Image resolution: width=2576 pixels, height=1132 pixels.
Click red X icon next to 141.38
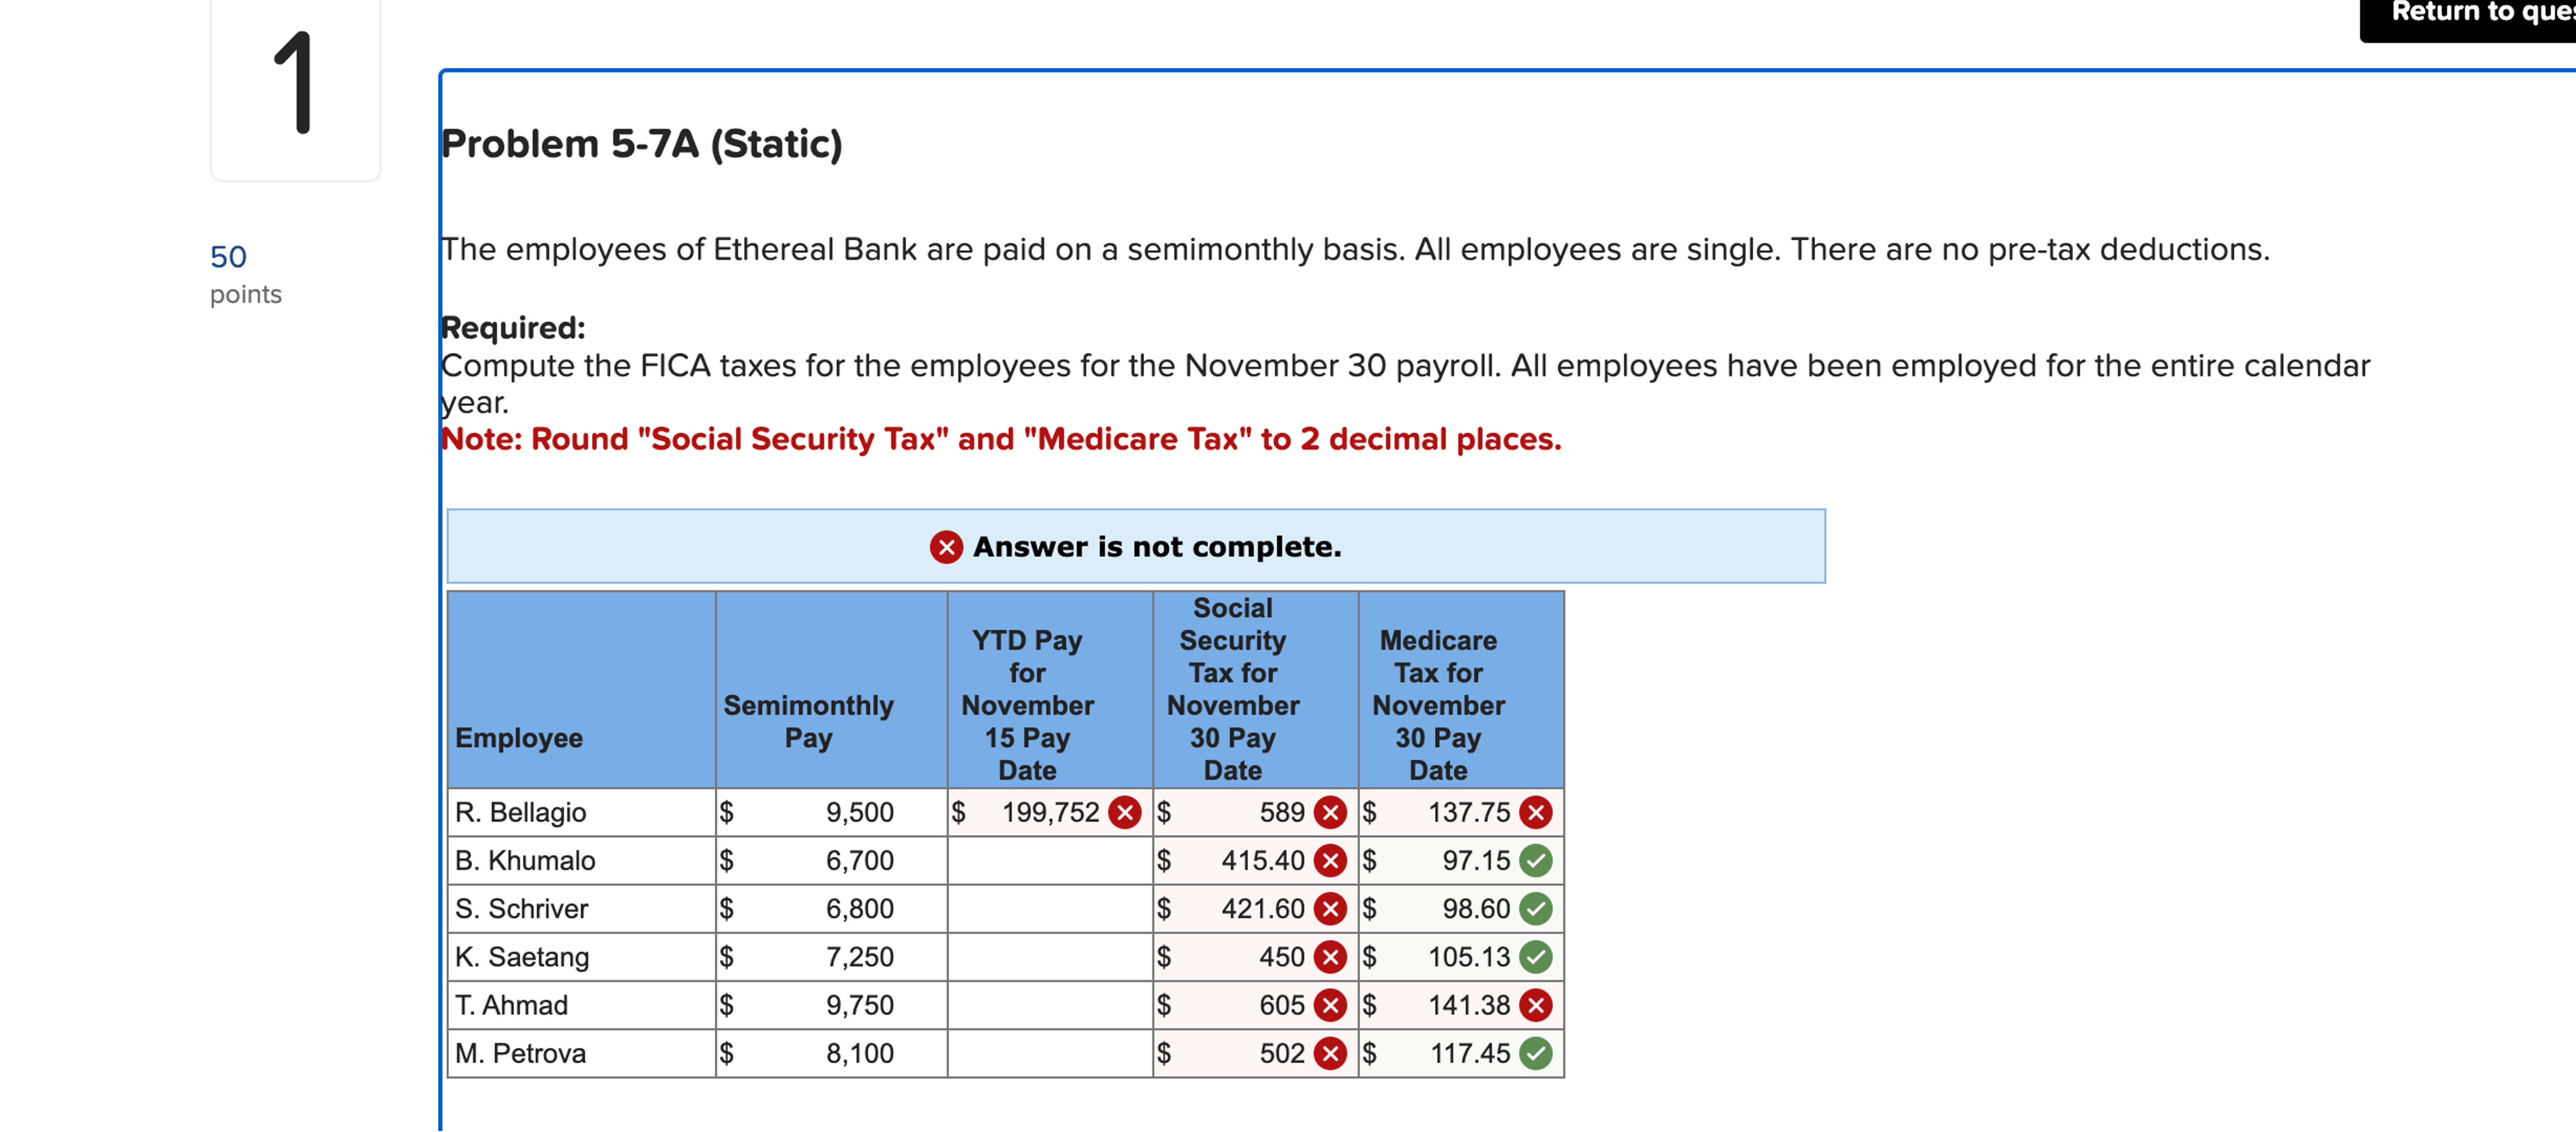[1536, 1005]
